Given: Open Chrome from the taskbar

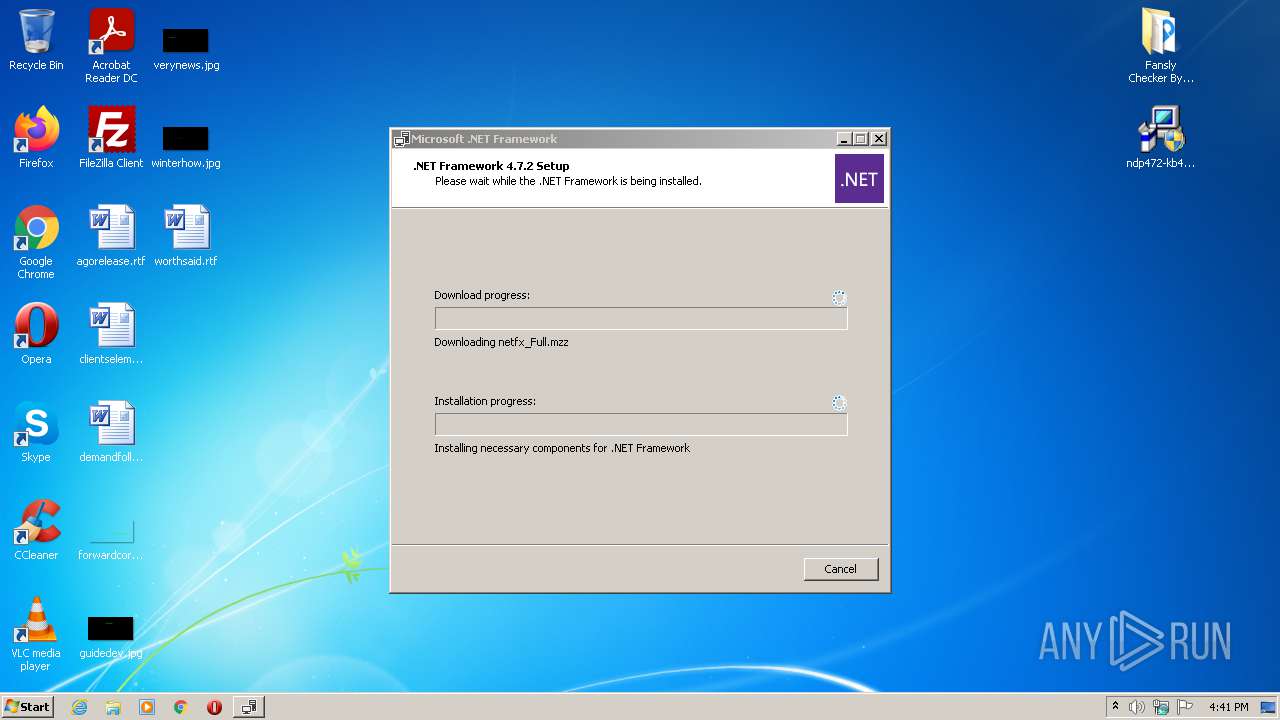Looking at the screenshot, I should point(181,707).
